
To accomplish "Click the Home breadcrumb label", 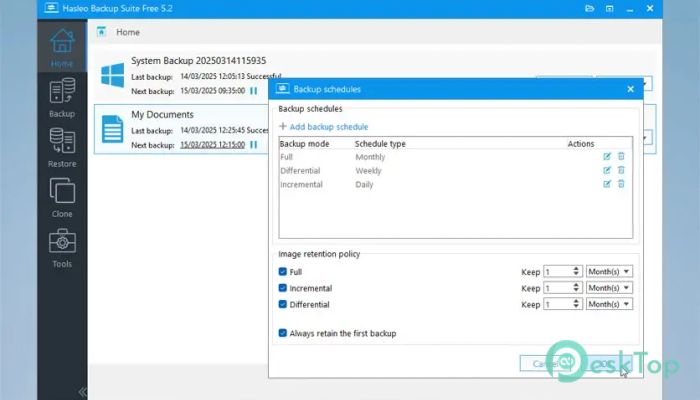I will pyautogui.click(x=128, y=32).
